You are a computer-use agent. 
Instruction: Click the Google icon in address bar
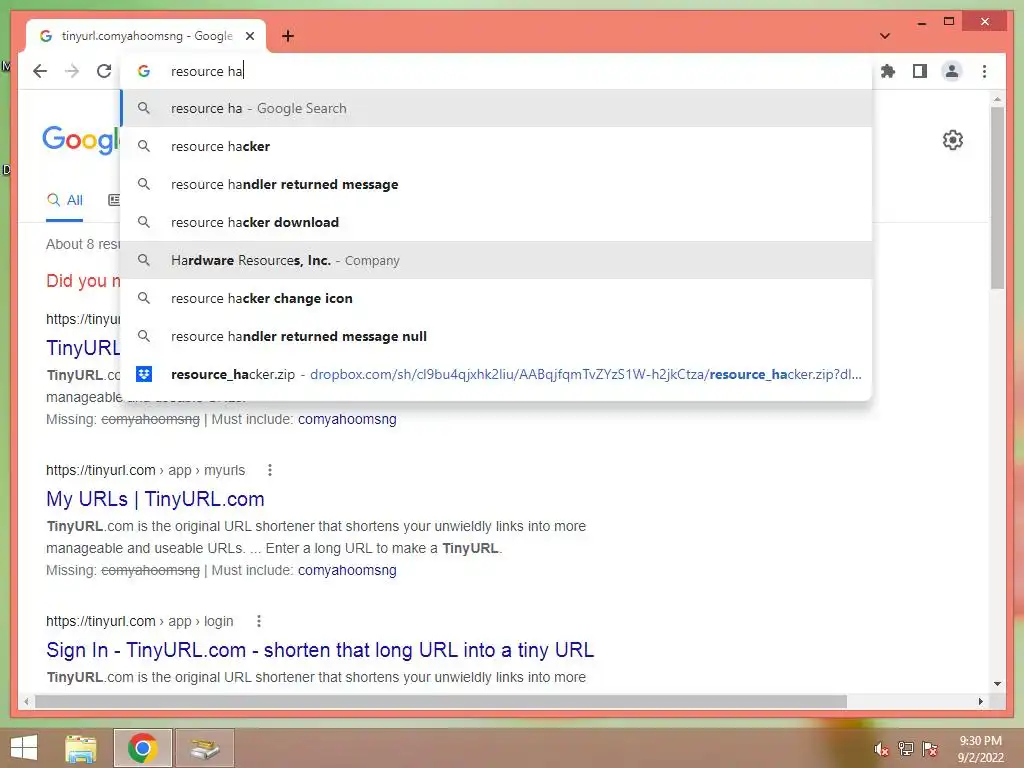tap(144, 71)
